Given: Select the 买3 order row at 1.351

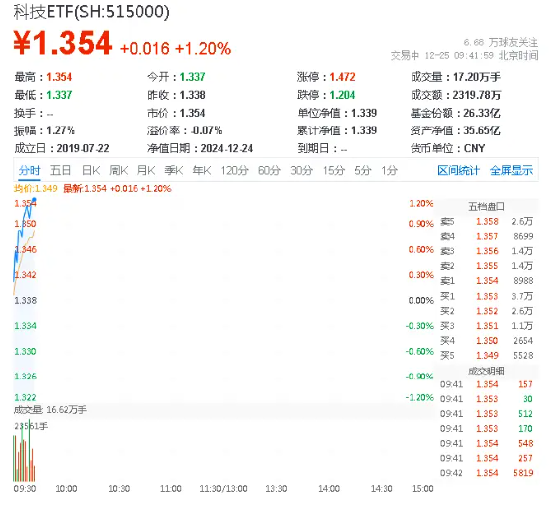Looking at the screenshot, I should point(487,326).
